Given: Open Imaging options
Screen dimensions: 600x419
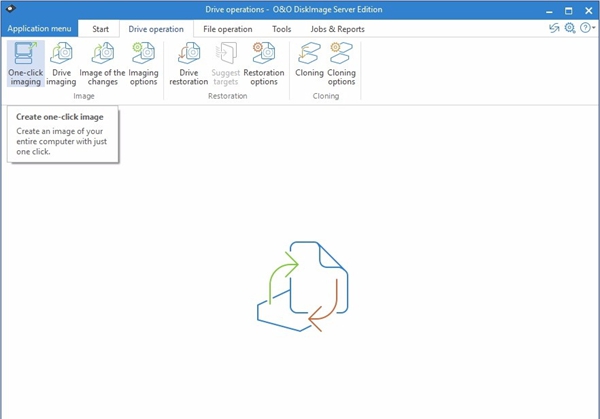Looking at the screenshot, I should (143, 64).
